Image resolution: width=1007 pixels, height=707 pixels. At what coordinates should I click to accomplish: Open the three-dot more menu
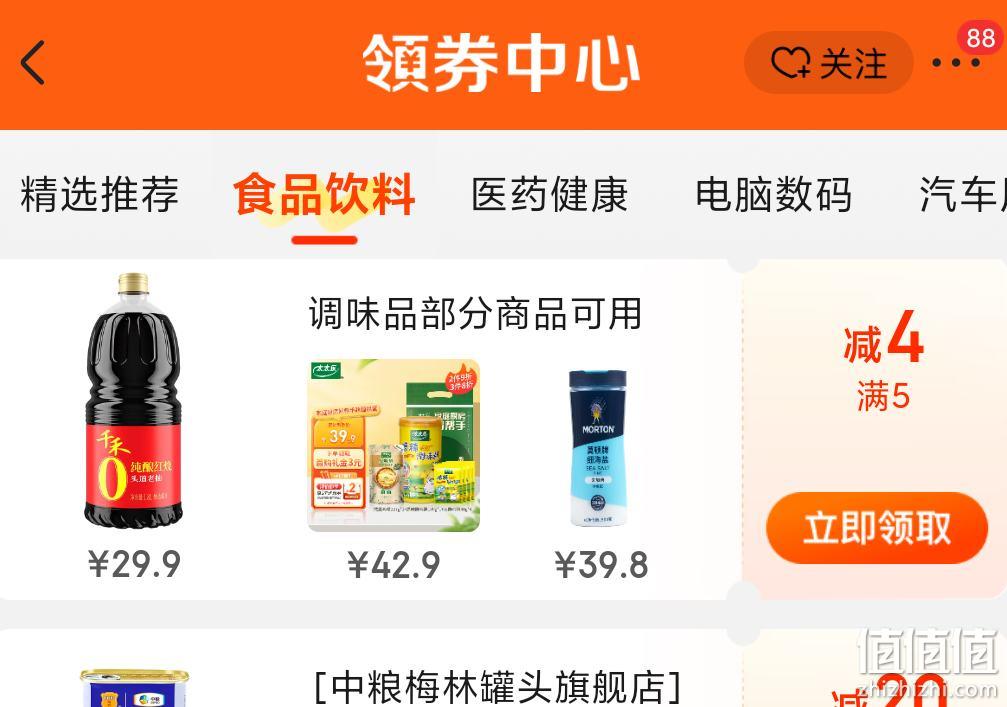tap(956, 63)
